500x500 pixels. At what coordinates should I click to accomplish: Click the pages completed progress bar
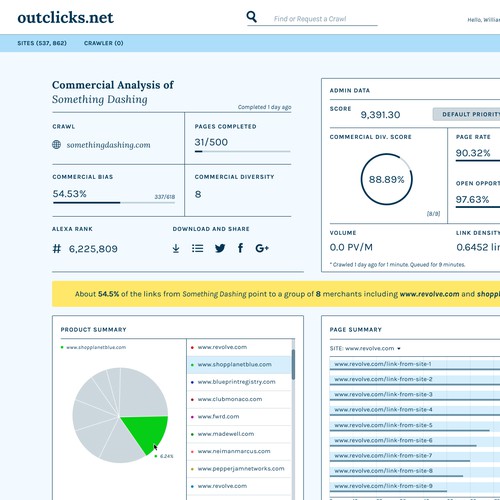(242, 151)
